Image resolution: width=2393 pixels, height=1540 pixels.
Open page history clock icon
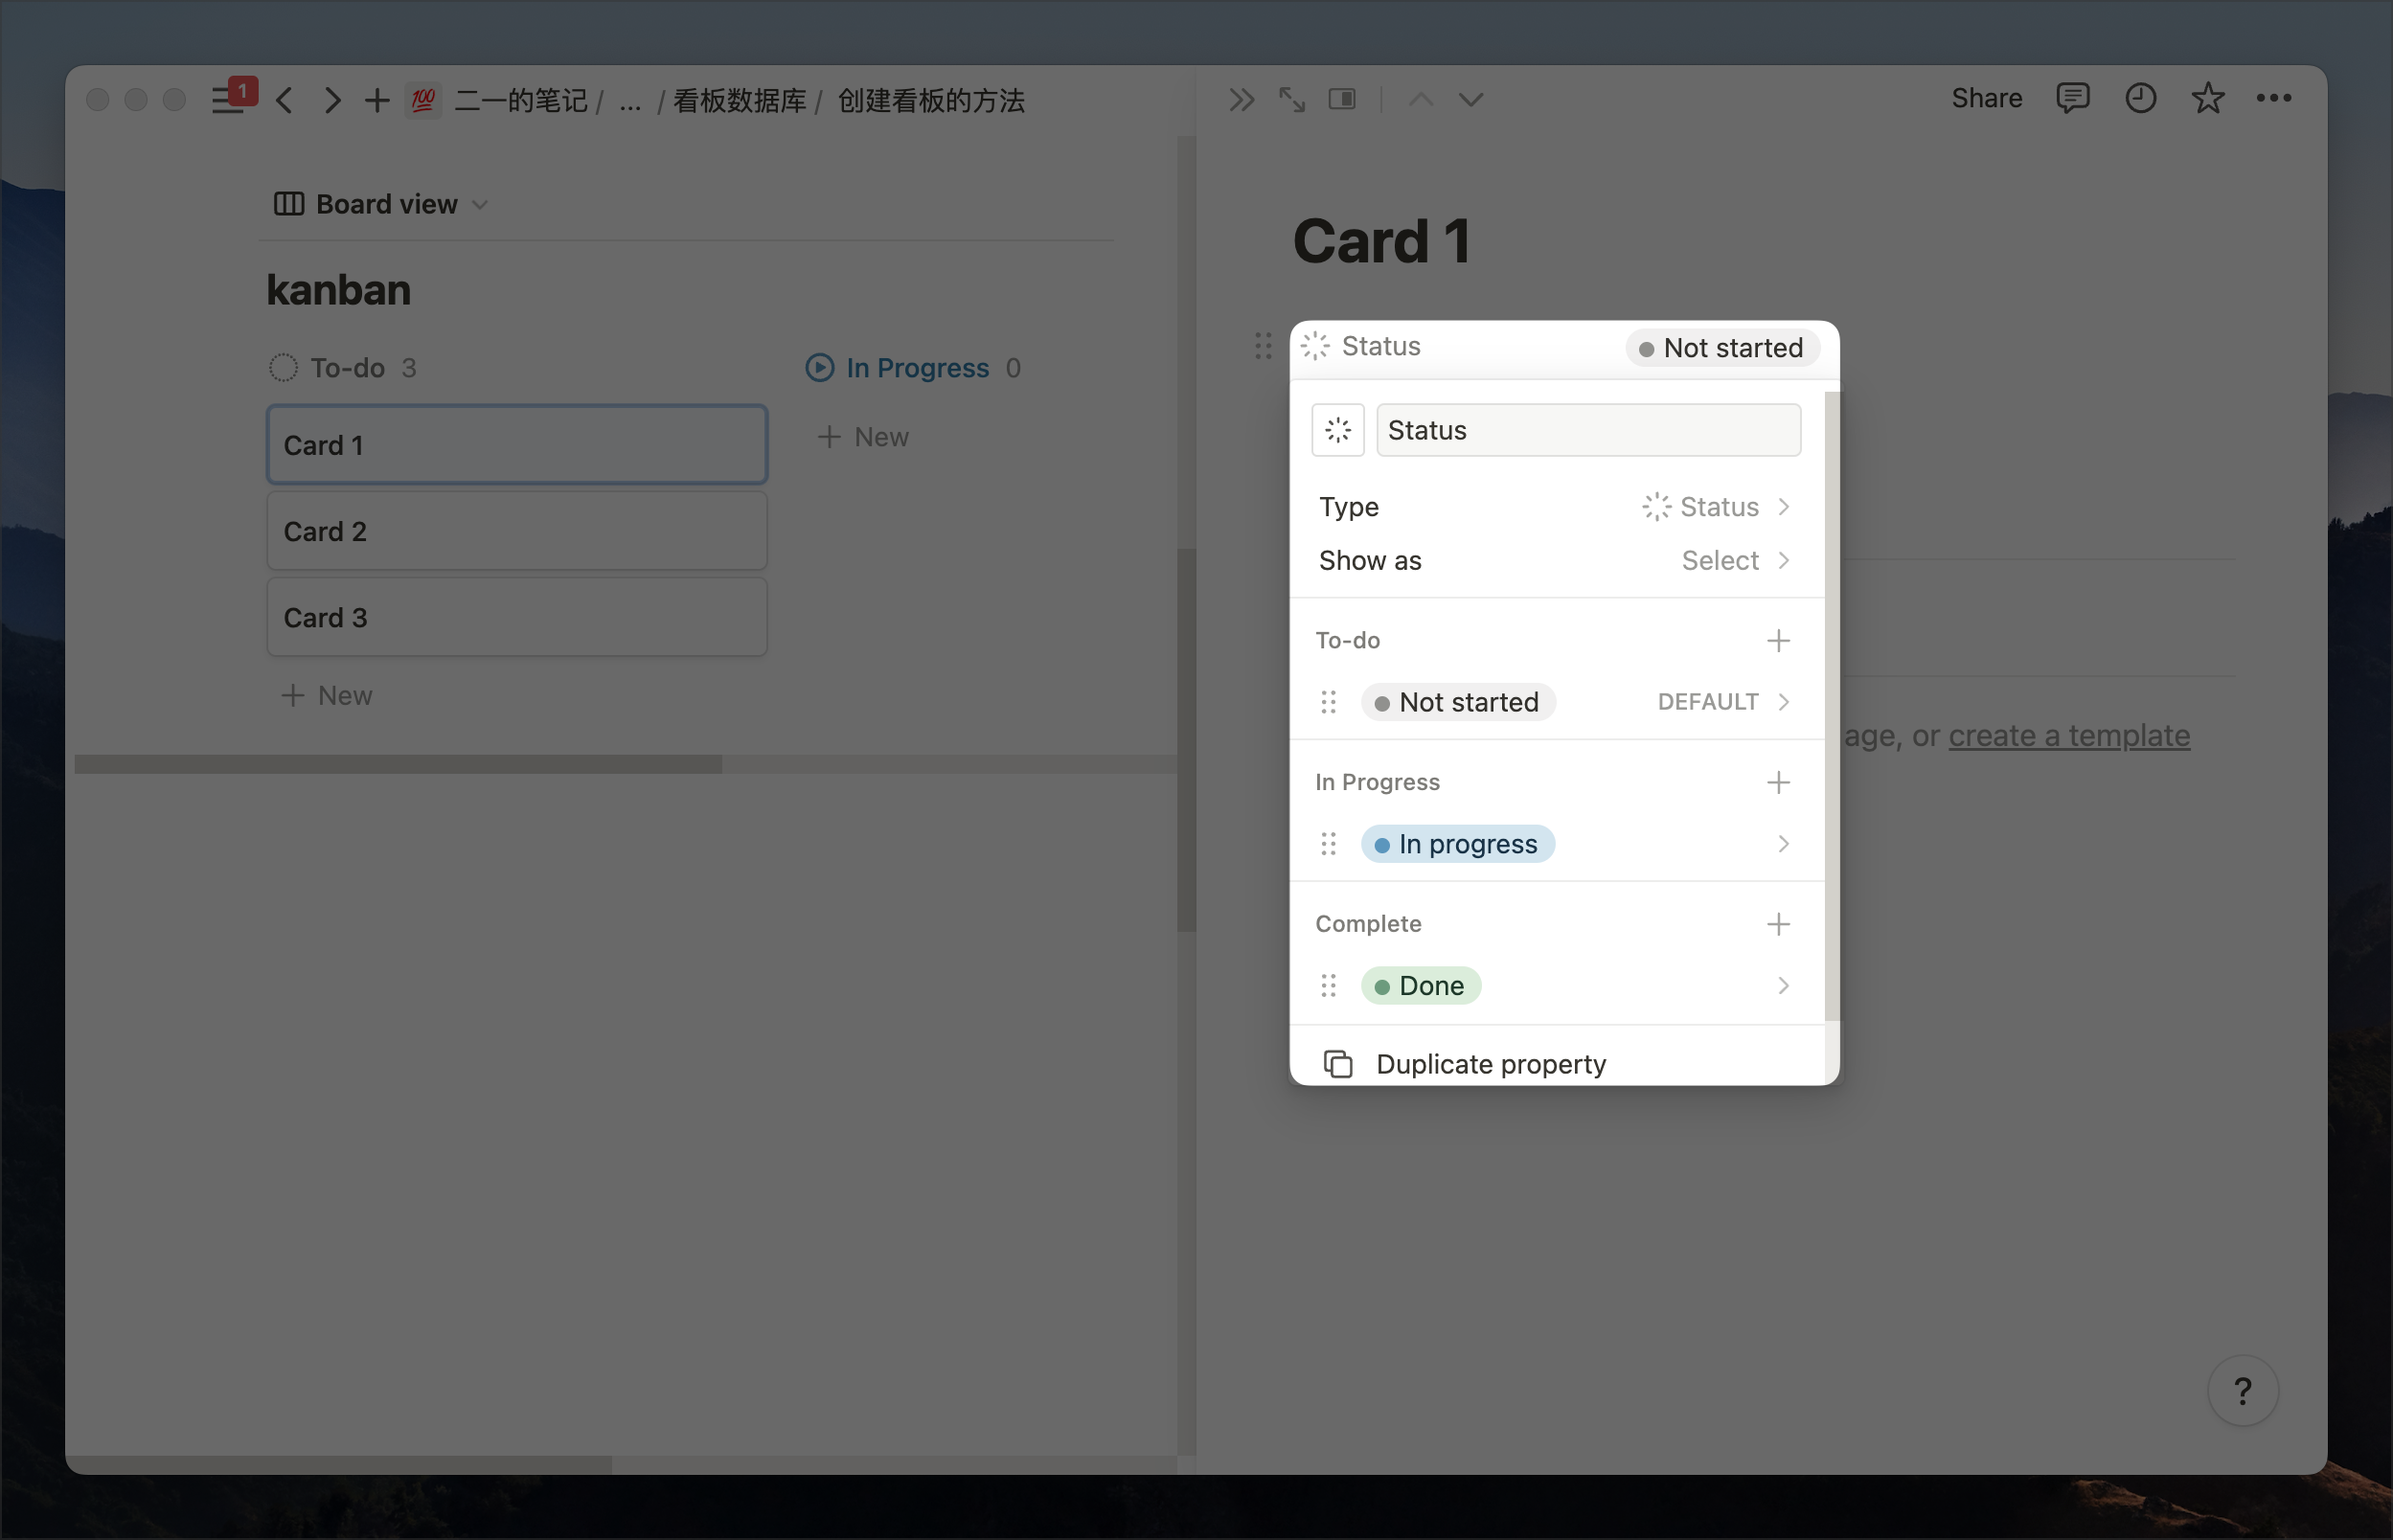click(x=2141, y=98)
